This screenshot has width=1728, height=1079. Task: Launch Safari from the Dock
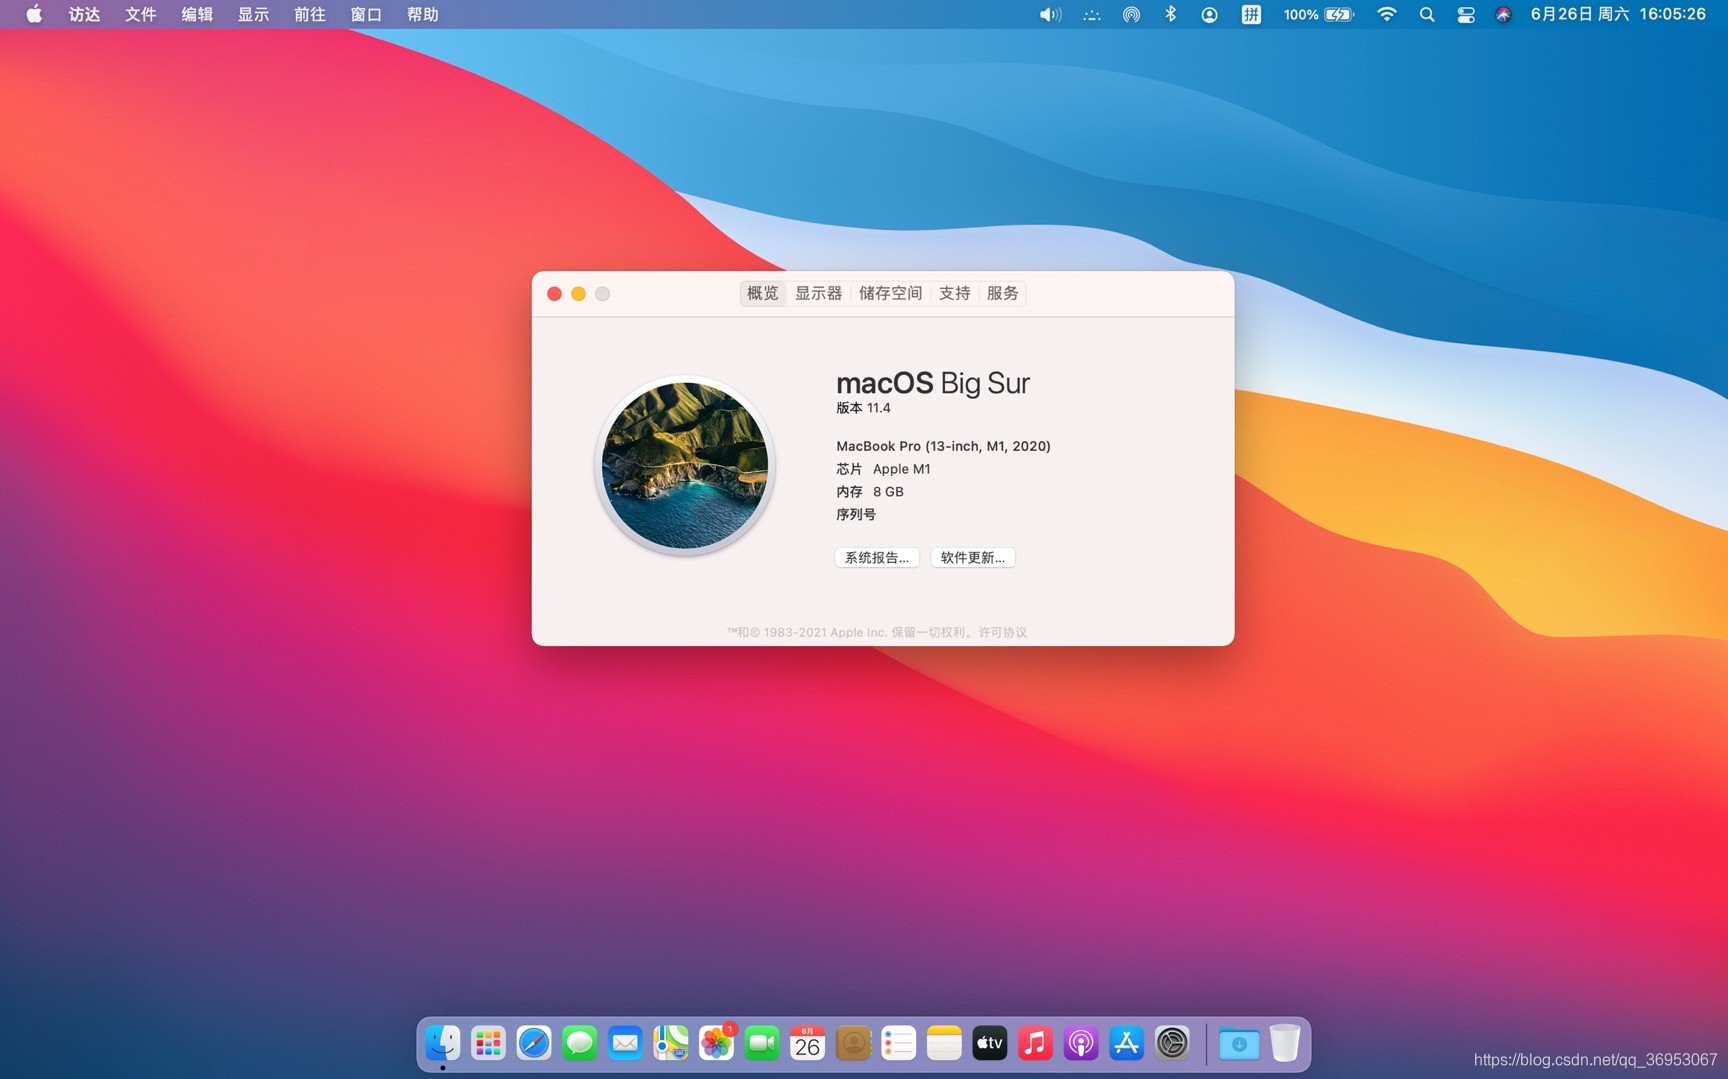coord(534,1043)
